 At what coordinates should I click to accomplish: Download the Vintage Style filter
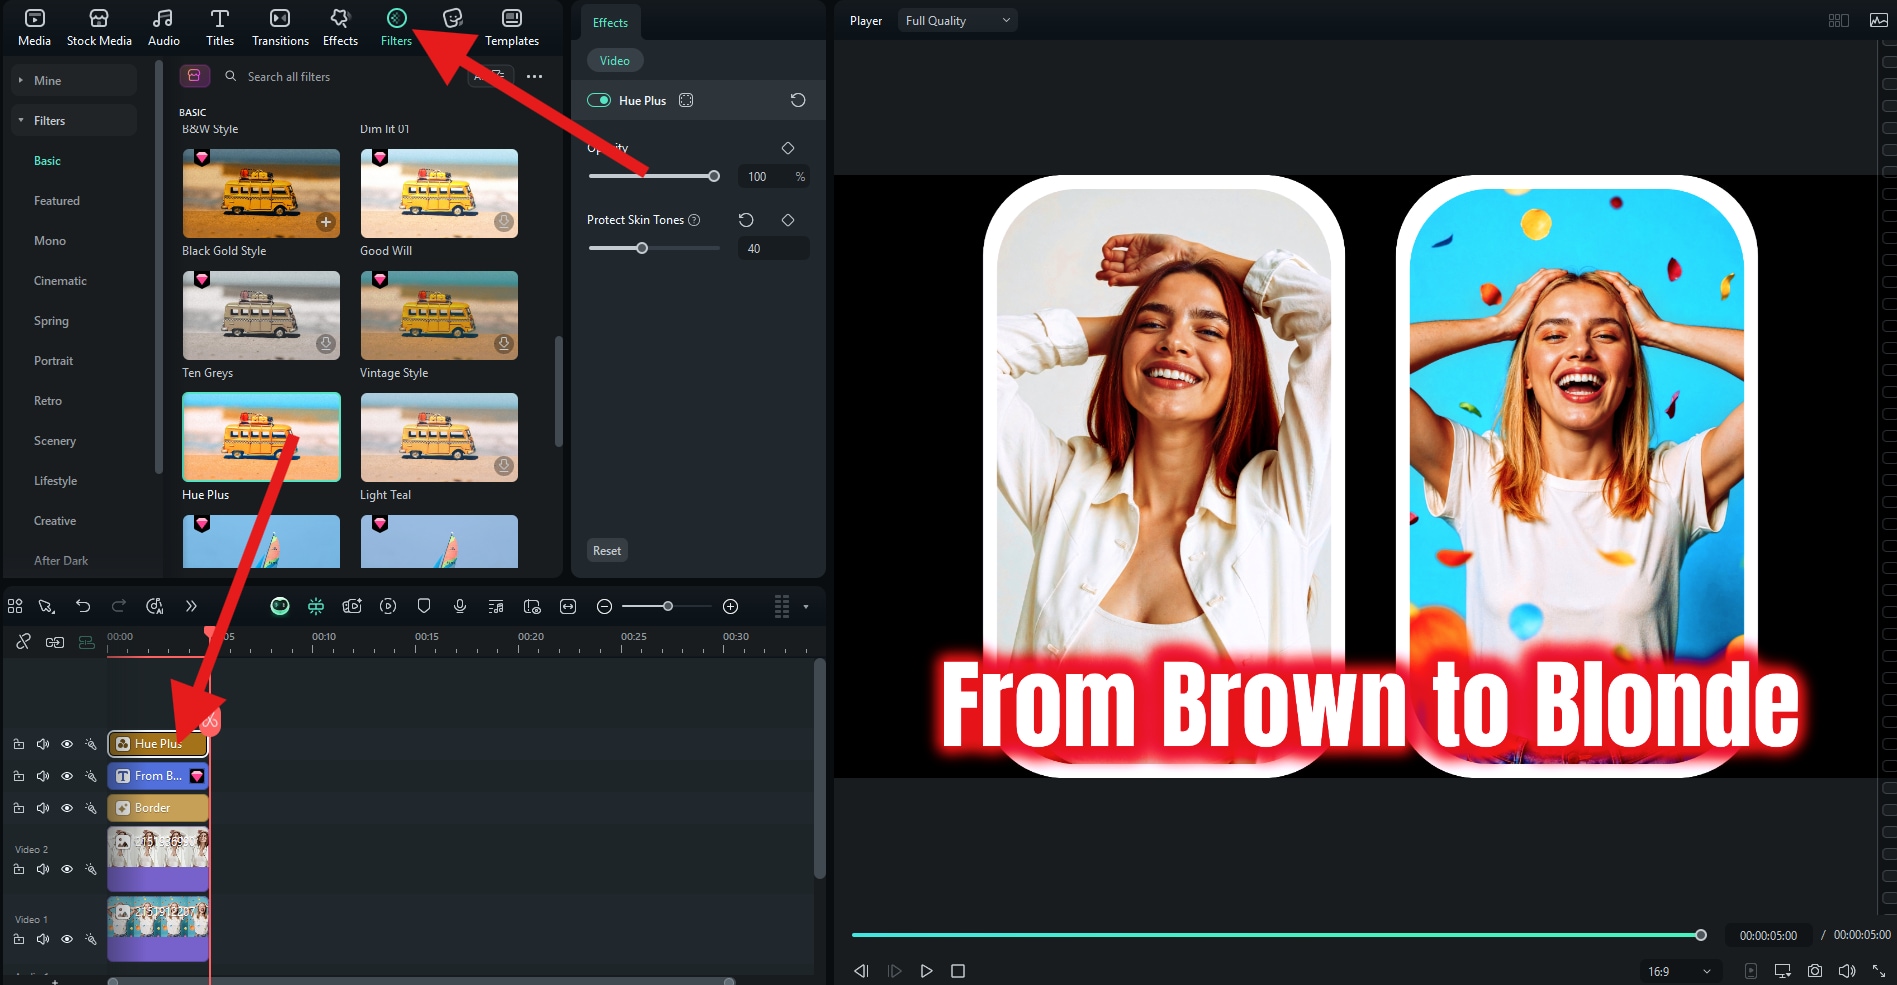point(504,344)
